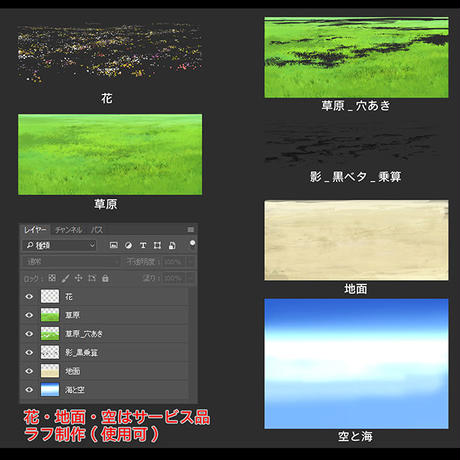Select the smart object filter icon
460x460 pixels.
pyautogui.click(x=172, y=245)
